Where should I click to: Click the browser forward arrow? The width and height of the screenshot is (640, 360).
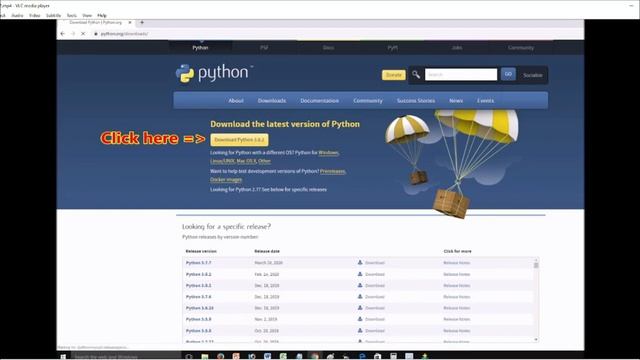point(73,33)
